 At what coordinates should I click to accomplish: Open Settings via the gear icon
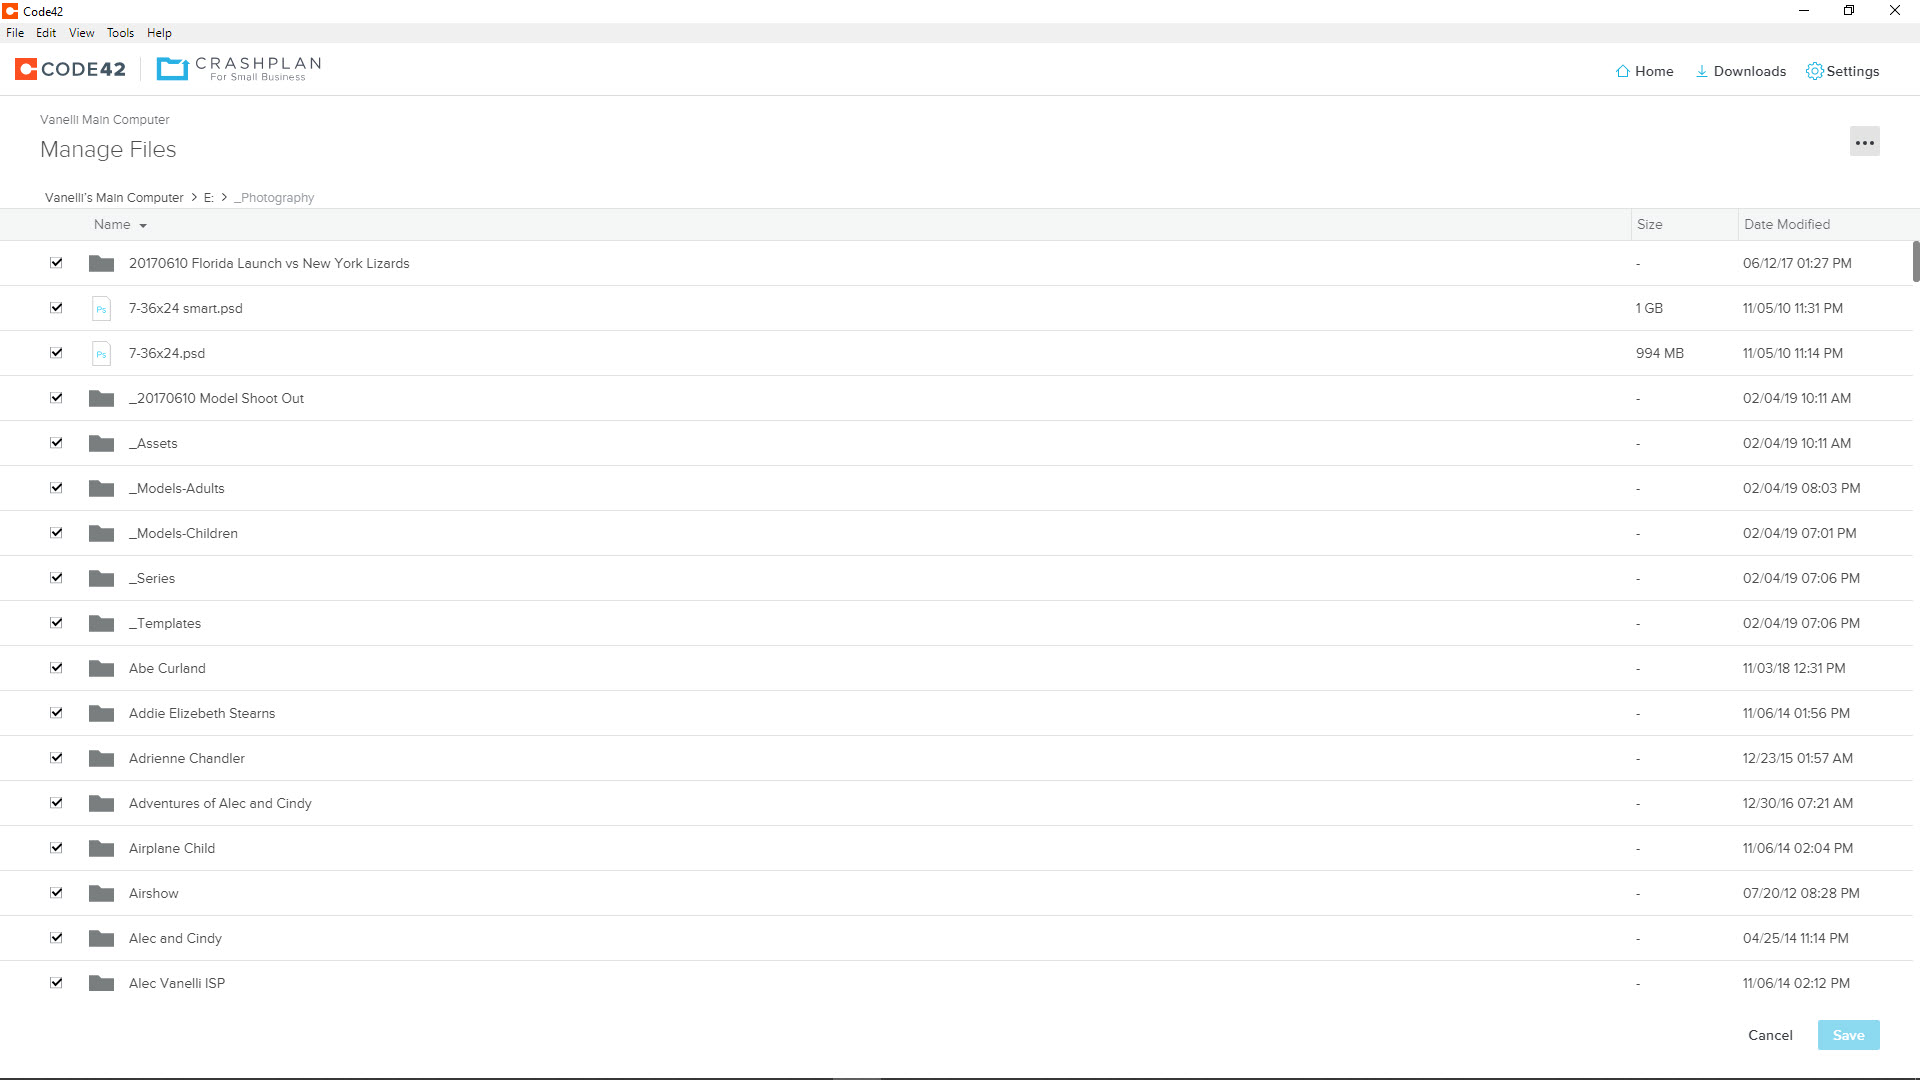click(x=1814, y=71)
